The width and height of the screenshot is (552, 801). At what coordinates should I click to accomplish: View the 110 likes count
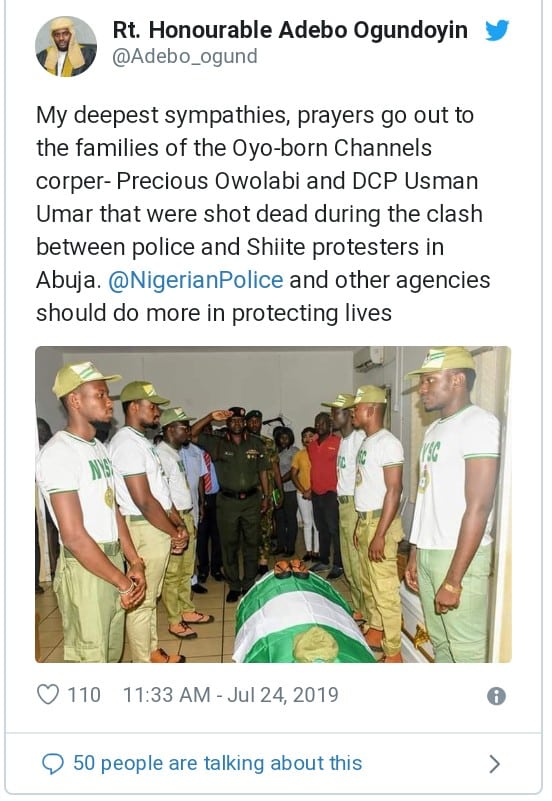click(84, 695)
